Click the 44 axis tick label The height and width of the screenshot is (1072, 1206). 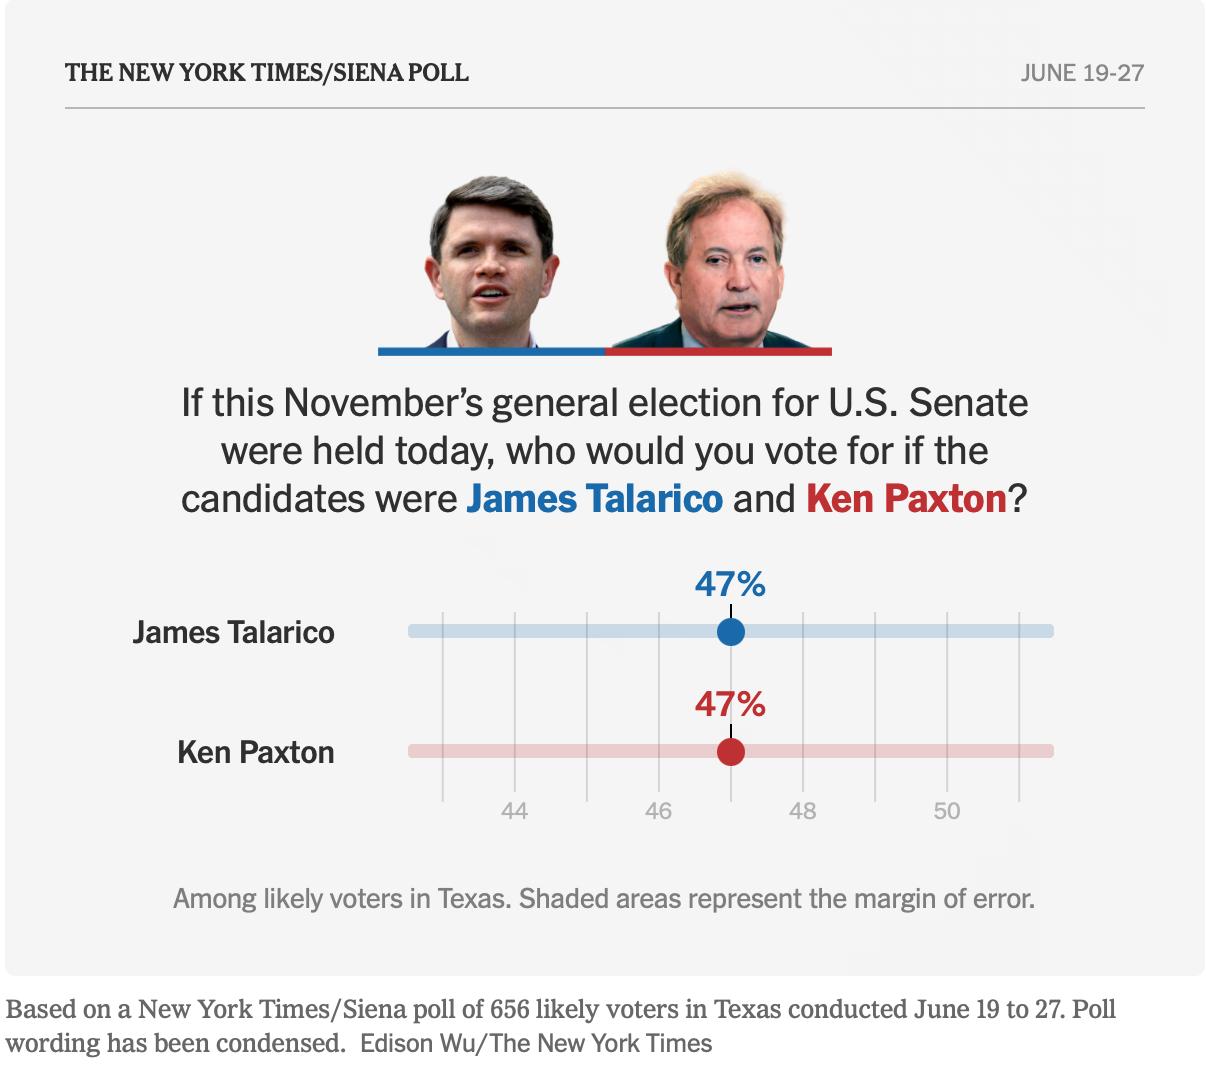514,811
